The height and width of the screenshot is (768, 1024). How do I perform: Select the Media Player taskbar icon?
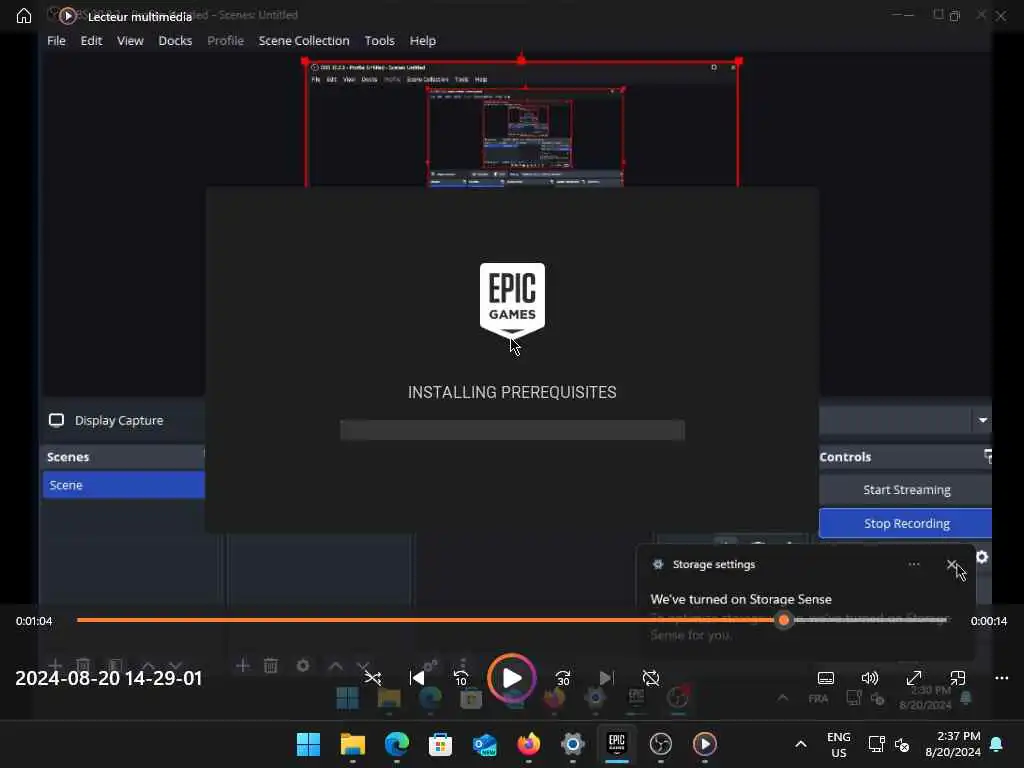[705, 744]
